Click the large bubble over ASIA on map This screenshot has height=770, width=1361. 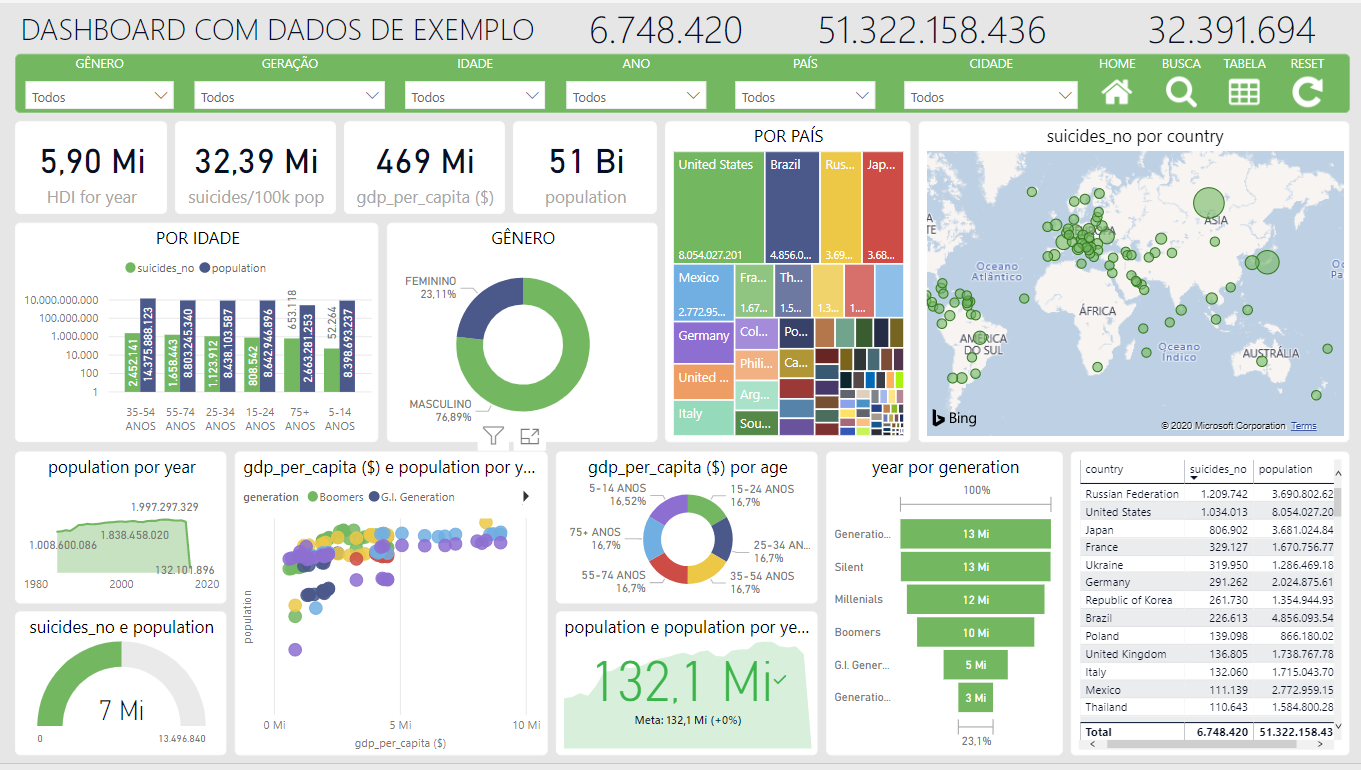(x=1208, y=204)
